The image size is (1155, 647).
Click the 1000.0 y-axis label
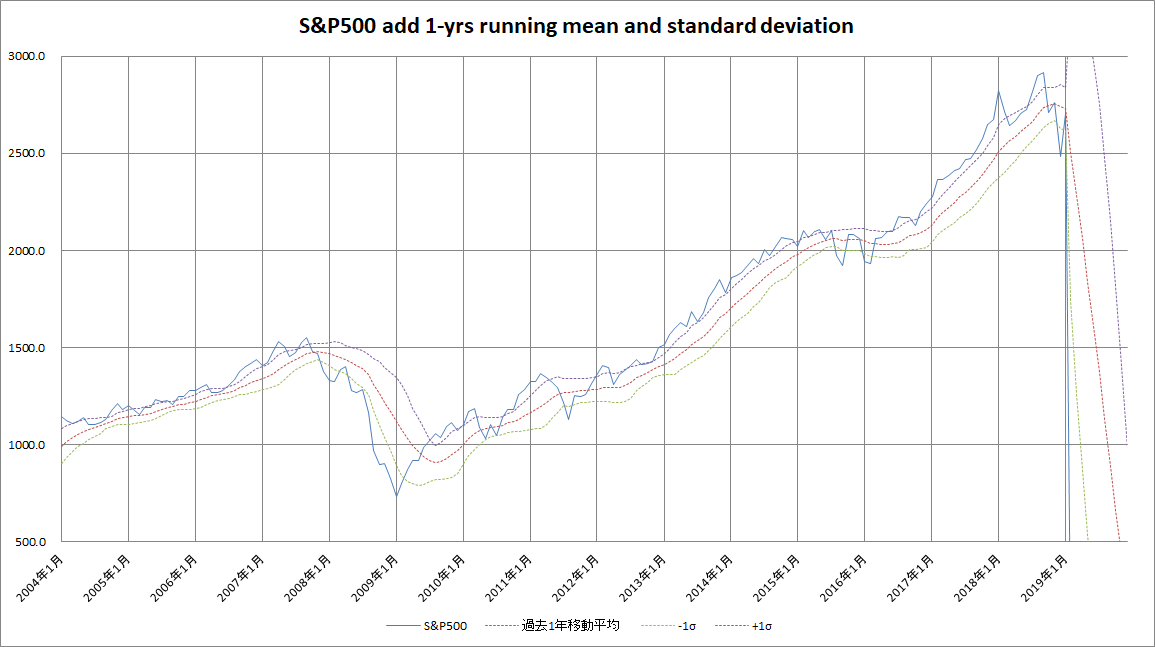click(x=27, y=444)
